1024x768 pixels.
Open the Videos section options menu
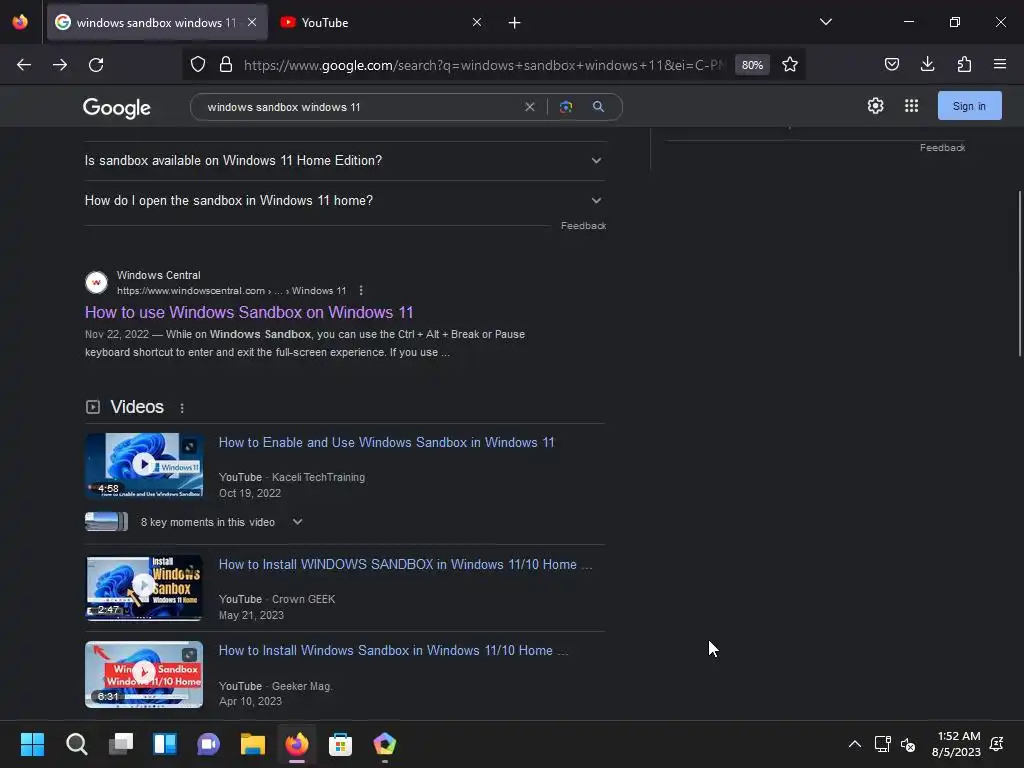click(182, 408)
